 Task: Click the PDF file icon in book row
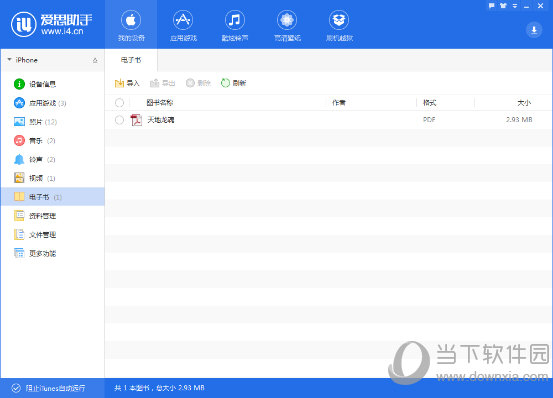[x=136, y=120]
